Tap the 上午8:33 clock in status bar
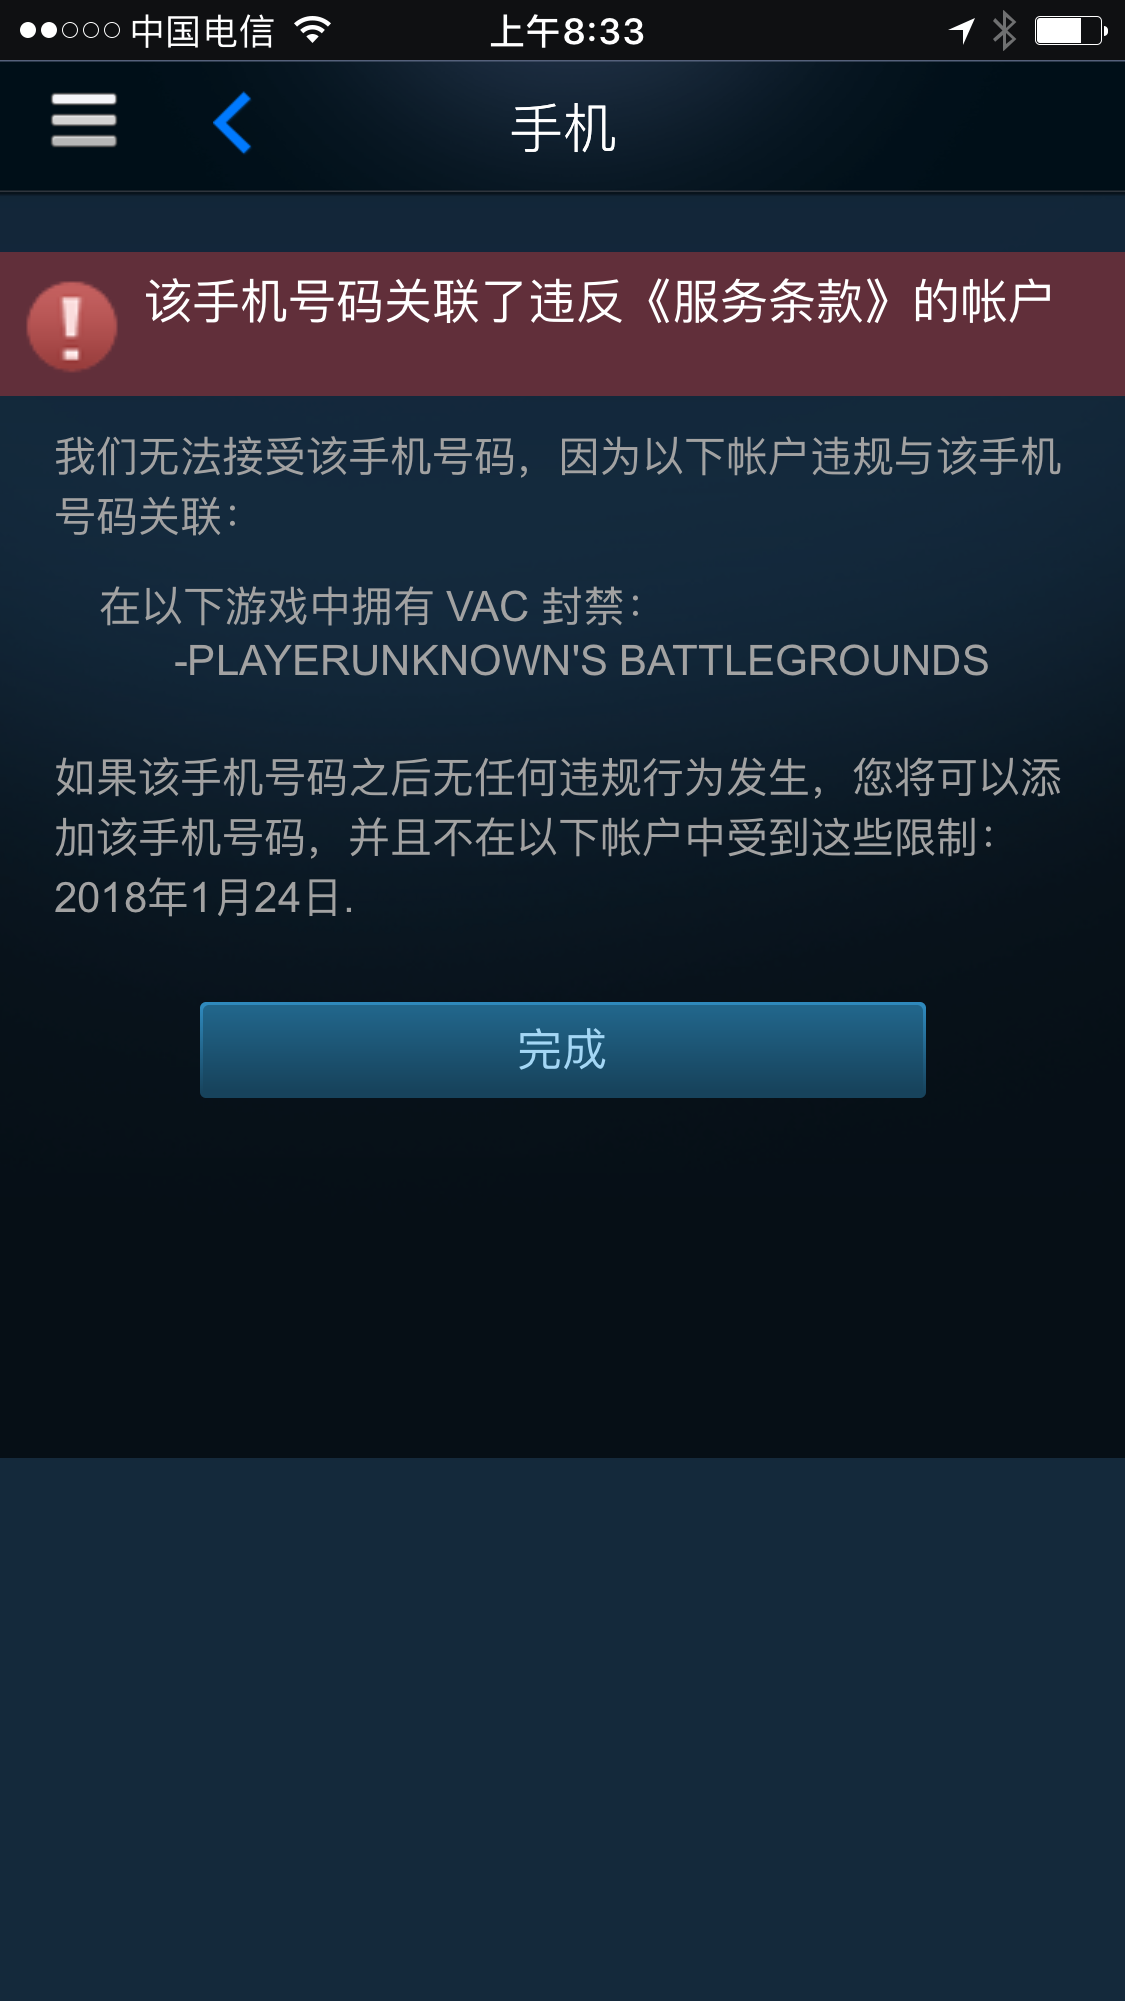The width and height of the screenshot is (1125, 2001). click(x=567, y=32)
